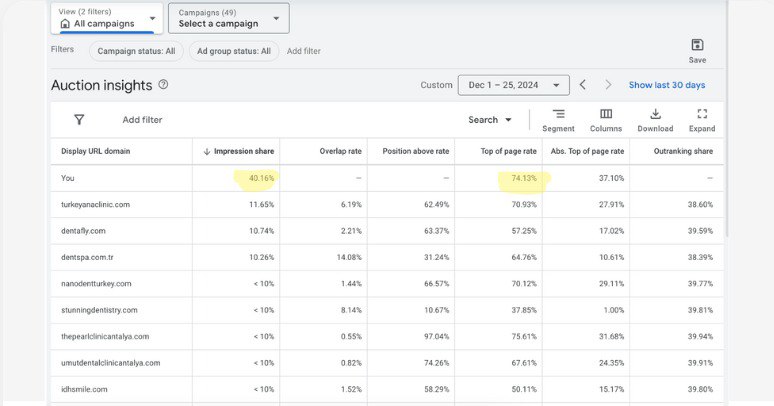Sort by Outranking share column
Viewport: 774px width, 406px height.
pos(683,151)
